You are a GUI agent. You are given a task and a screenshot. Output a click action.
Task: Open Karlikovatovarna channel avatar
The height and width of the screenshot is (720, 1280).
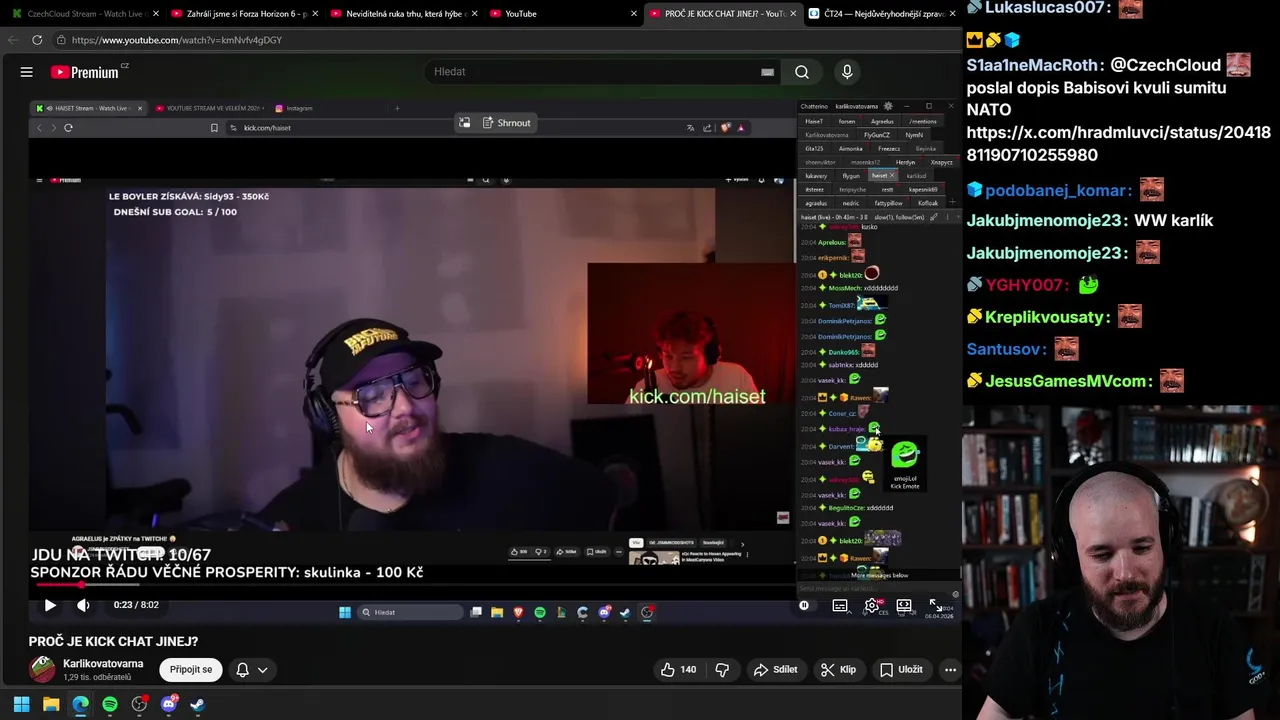pyautogui.click(x=42, y=669)
